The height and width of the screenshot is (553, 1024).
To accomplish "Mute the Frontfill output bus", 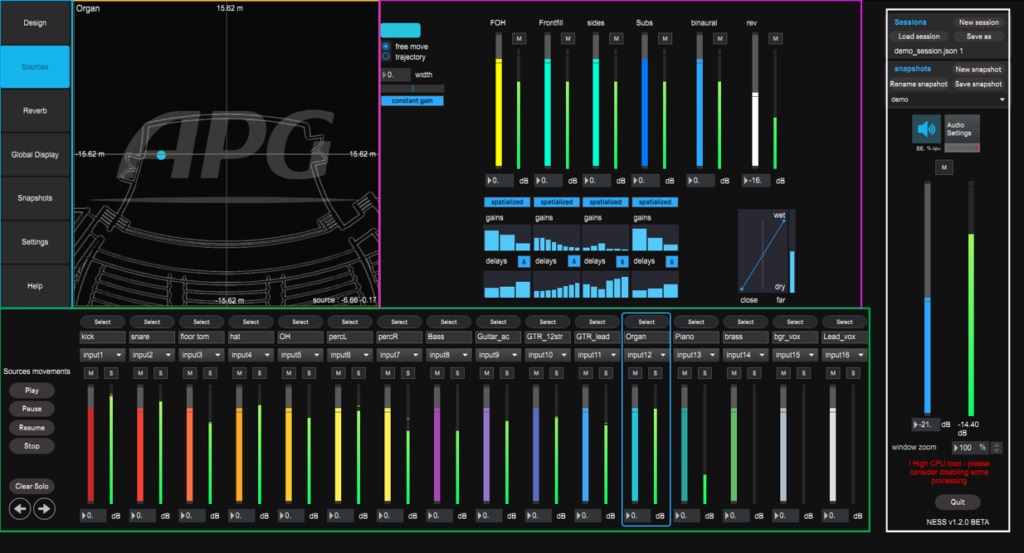I will coord(568,39).
